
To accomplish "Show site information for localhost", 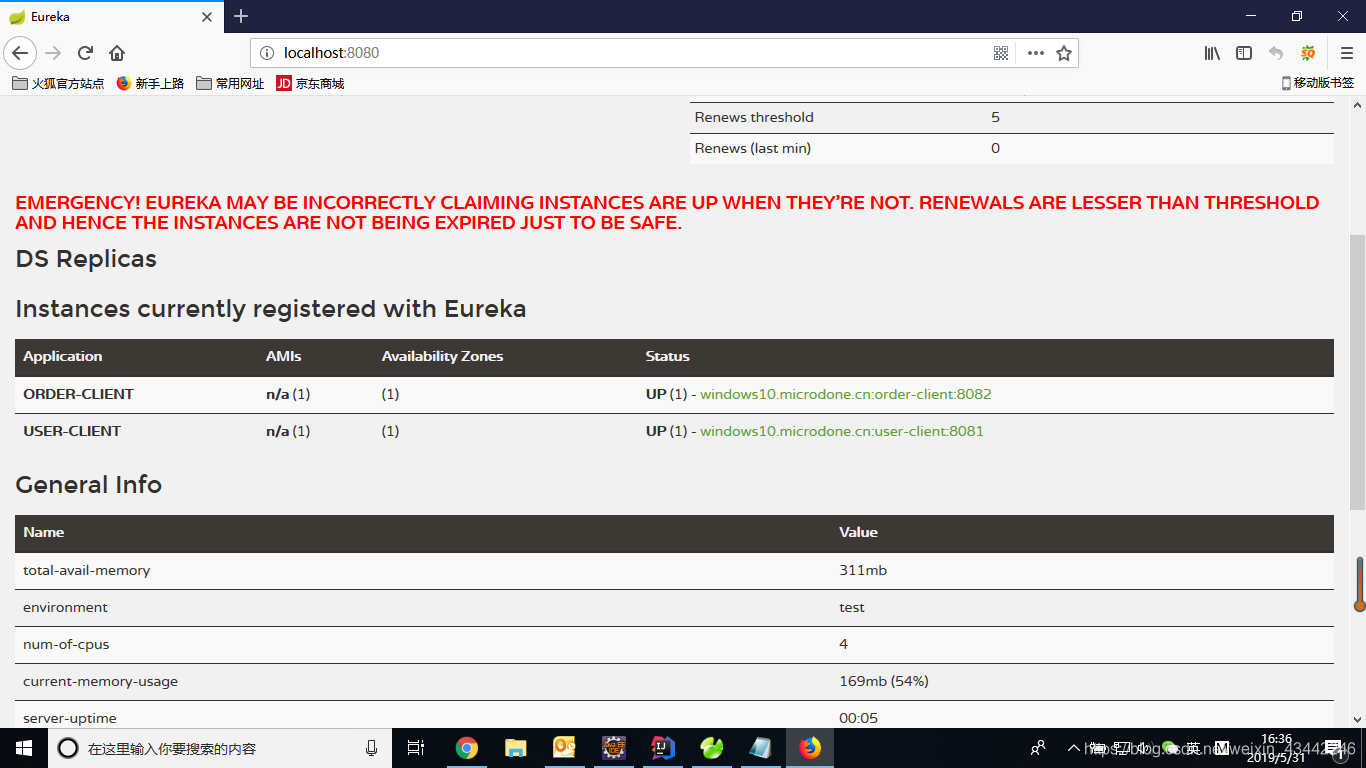I will 266,53.
